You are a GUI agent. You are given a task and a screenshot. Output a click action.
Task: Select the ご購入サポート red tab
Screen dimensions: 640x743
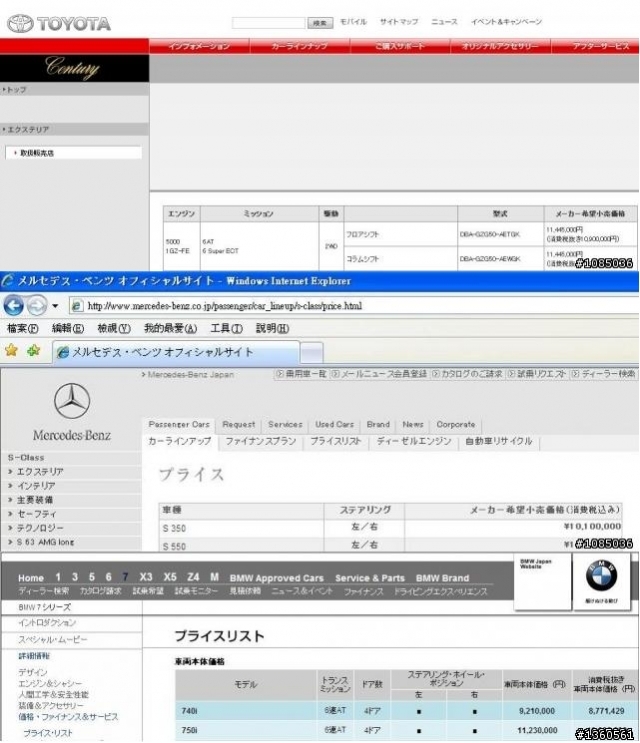pyautogui.click(x=400, y=46)
